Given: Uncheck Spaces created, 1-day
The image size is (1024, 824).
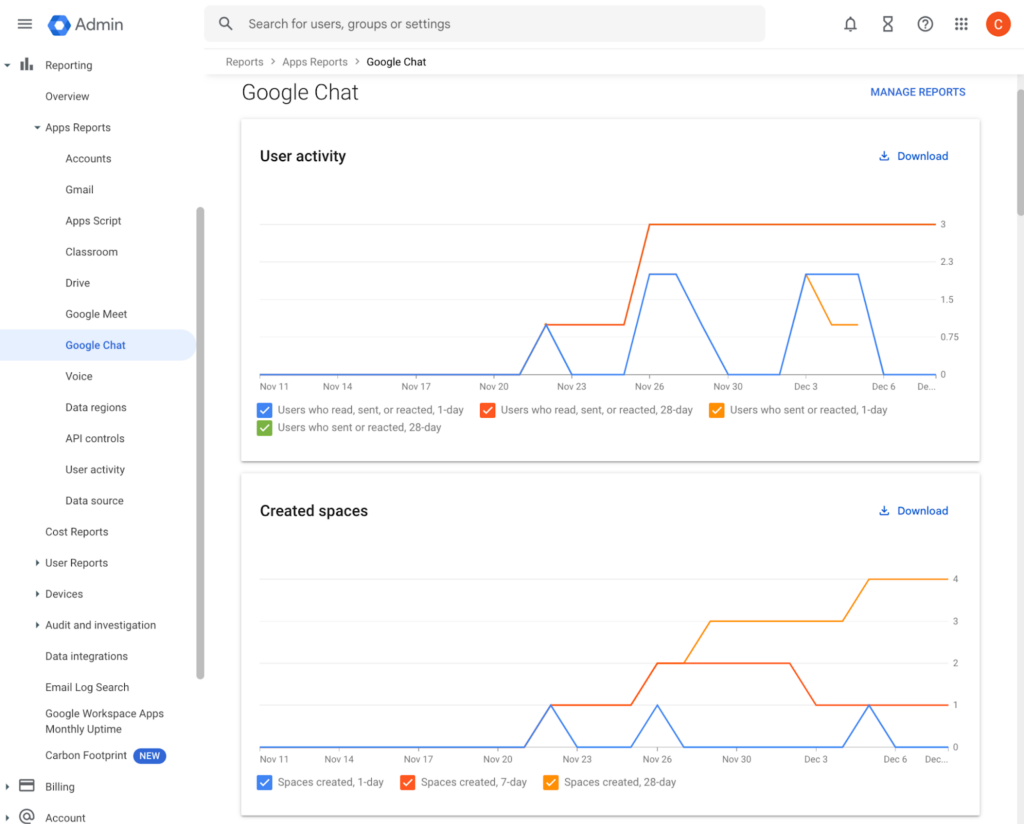Looking at the screenshot, I should click(264, 782).
